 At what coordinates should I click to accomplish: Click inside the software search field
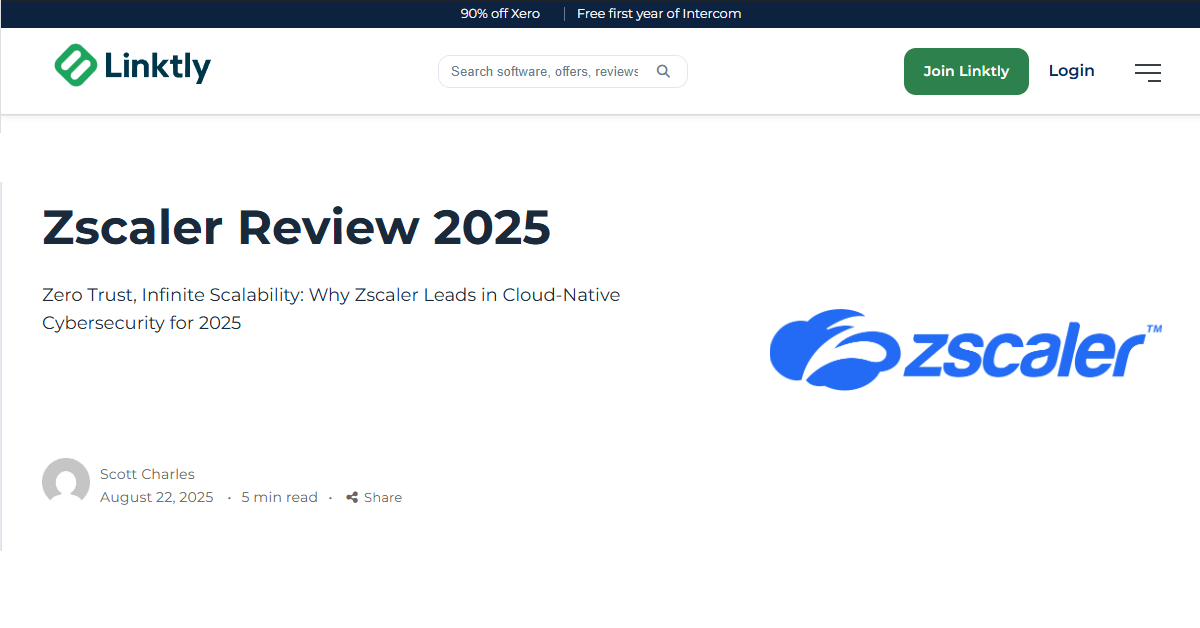click(x=545, y=71)
